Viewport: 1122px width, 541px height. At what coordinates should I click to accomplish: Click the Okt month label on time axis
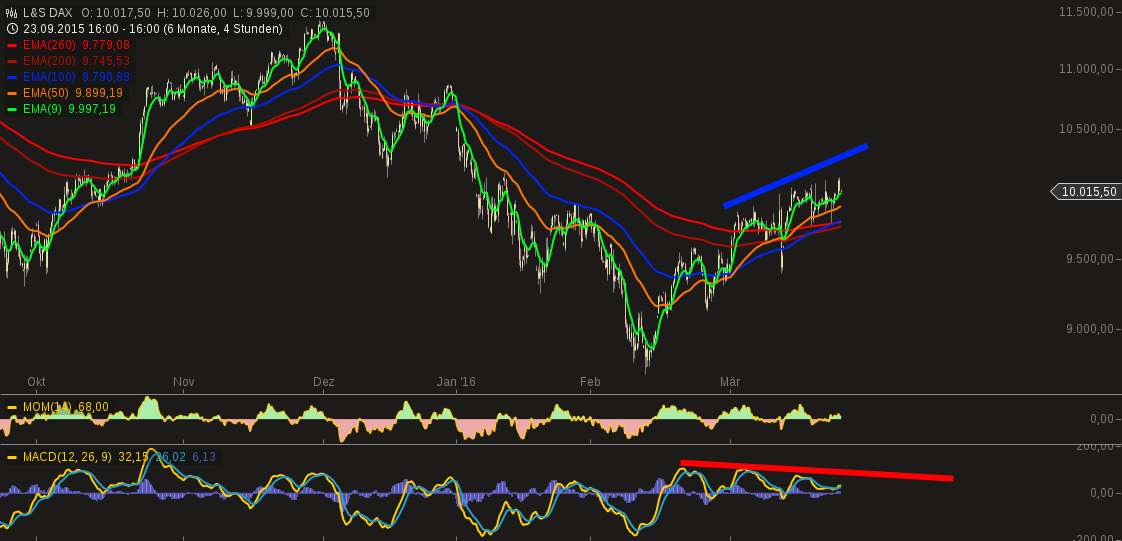pyautogui.click(x=36, y=382)
